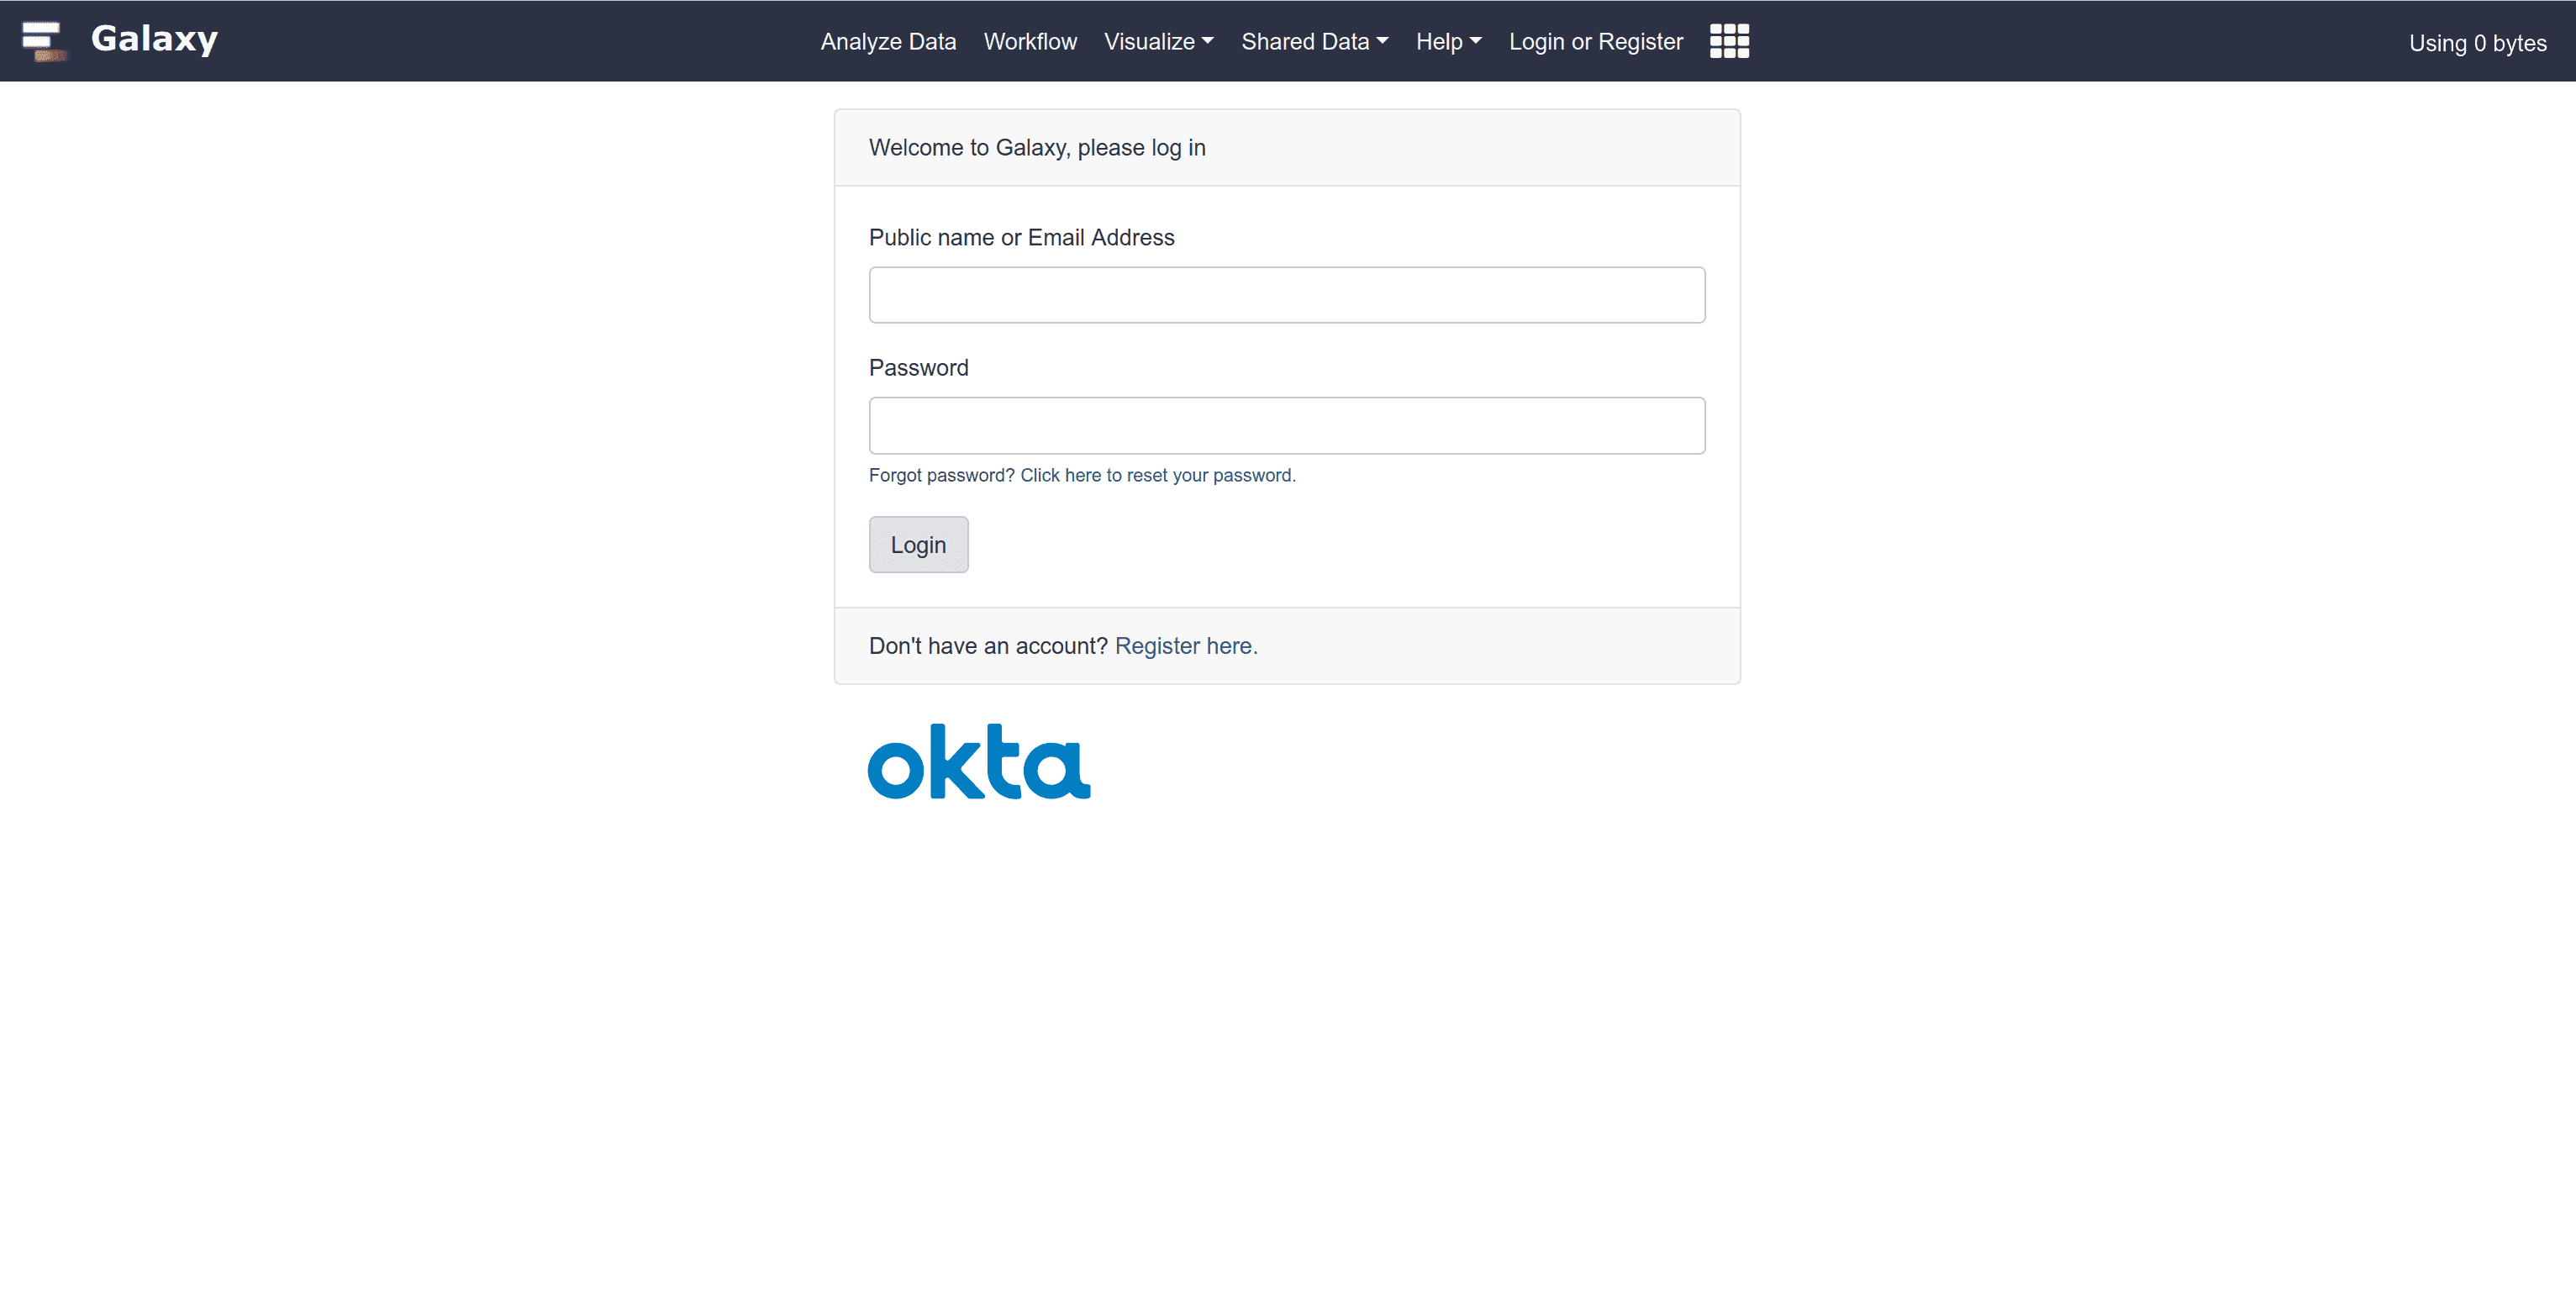
Task: Click the Okta sign-in logo
Action: pos(978,762)
